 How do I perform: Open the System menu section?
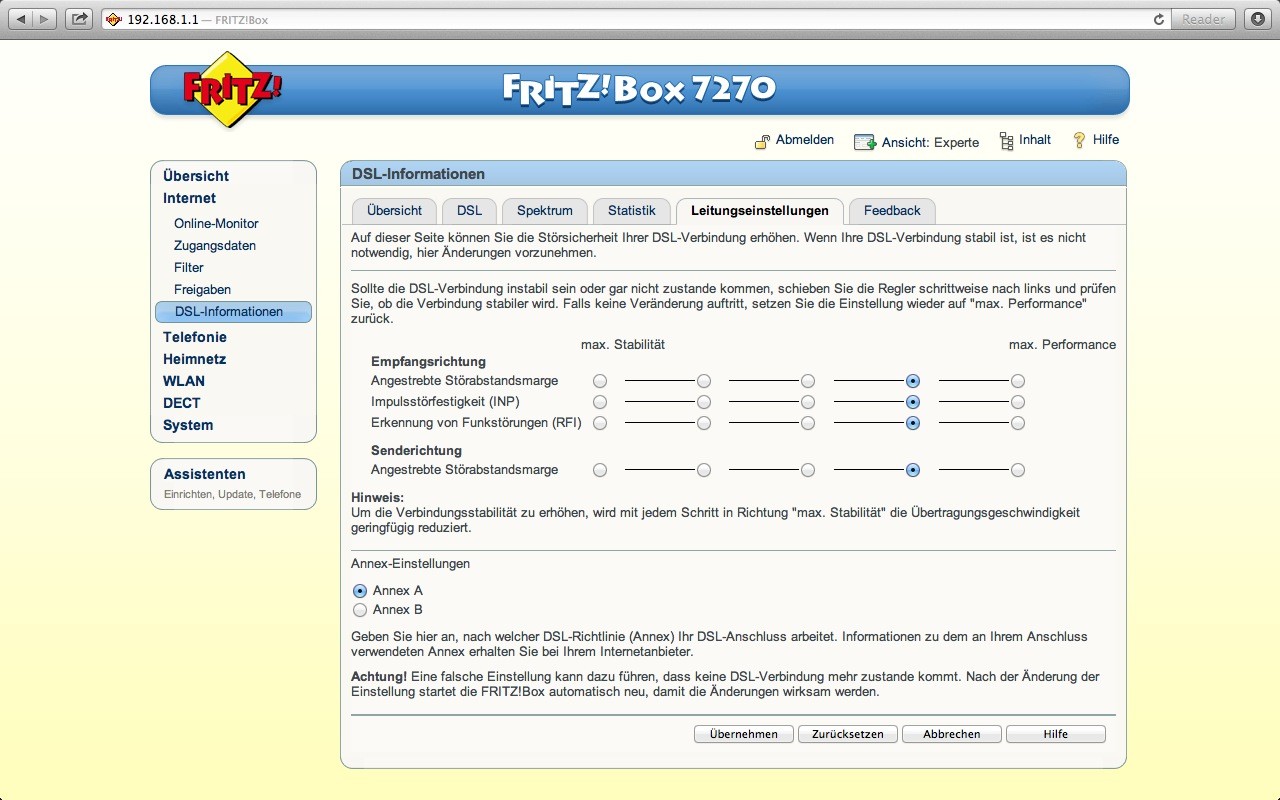pyautogui.click(x=188, y=425)
